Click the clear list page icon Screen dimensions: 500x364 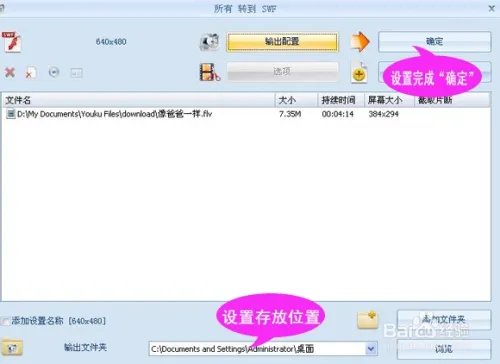coord(31,73)
